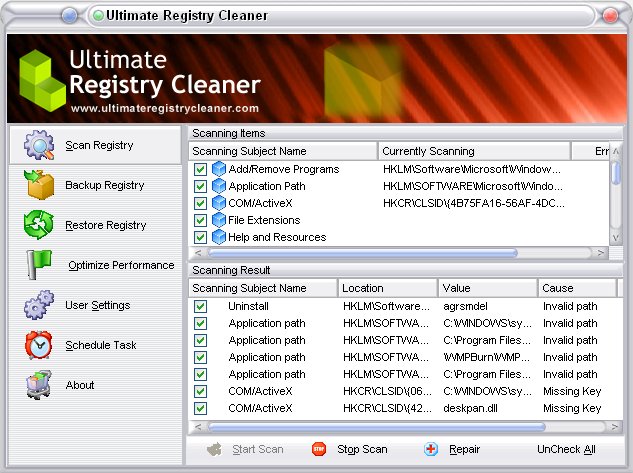Click the Scanning Items vertical scrollbar thumb
The width and height of the screenshot is (633, 473).
coord(616,173)
